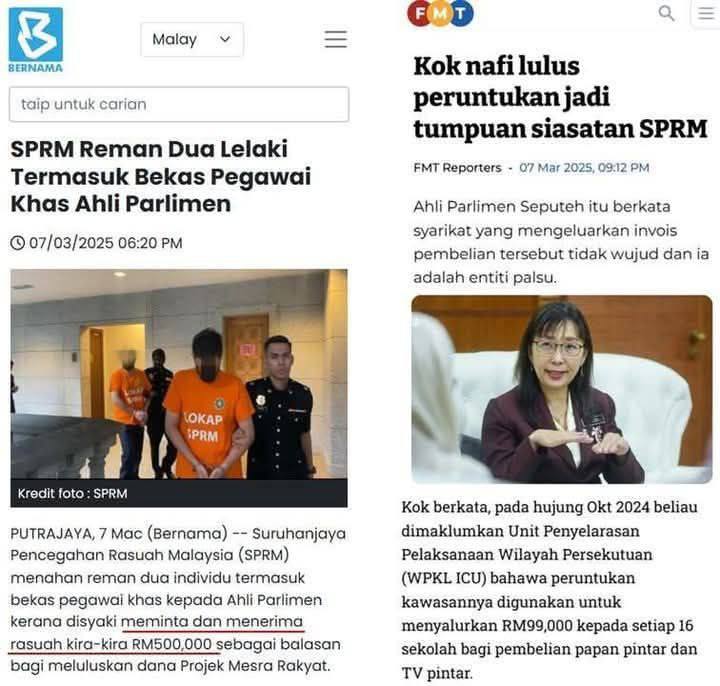Open the Kok nafi lulus peruntukan headline
The width and height of the screenshot is (720, 686).
coord(560,97)
